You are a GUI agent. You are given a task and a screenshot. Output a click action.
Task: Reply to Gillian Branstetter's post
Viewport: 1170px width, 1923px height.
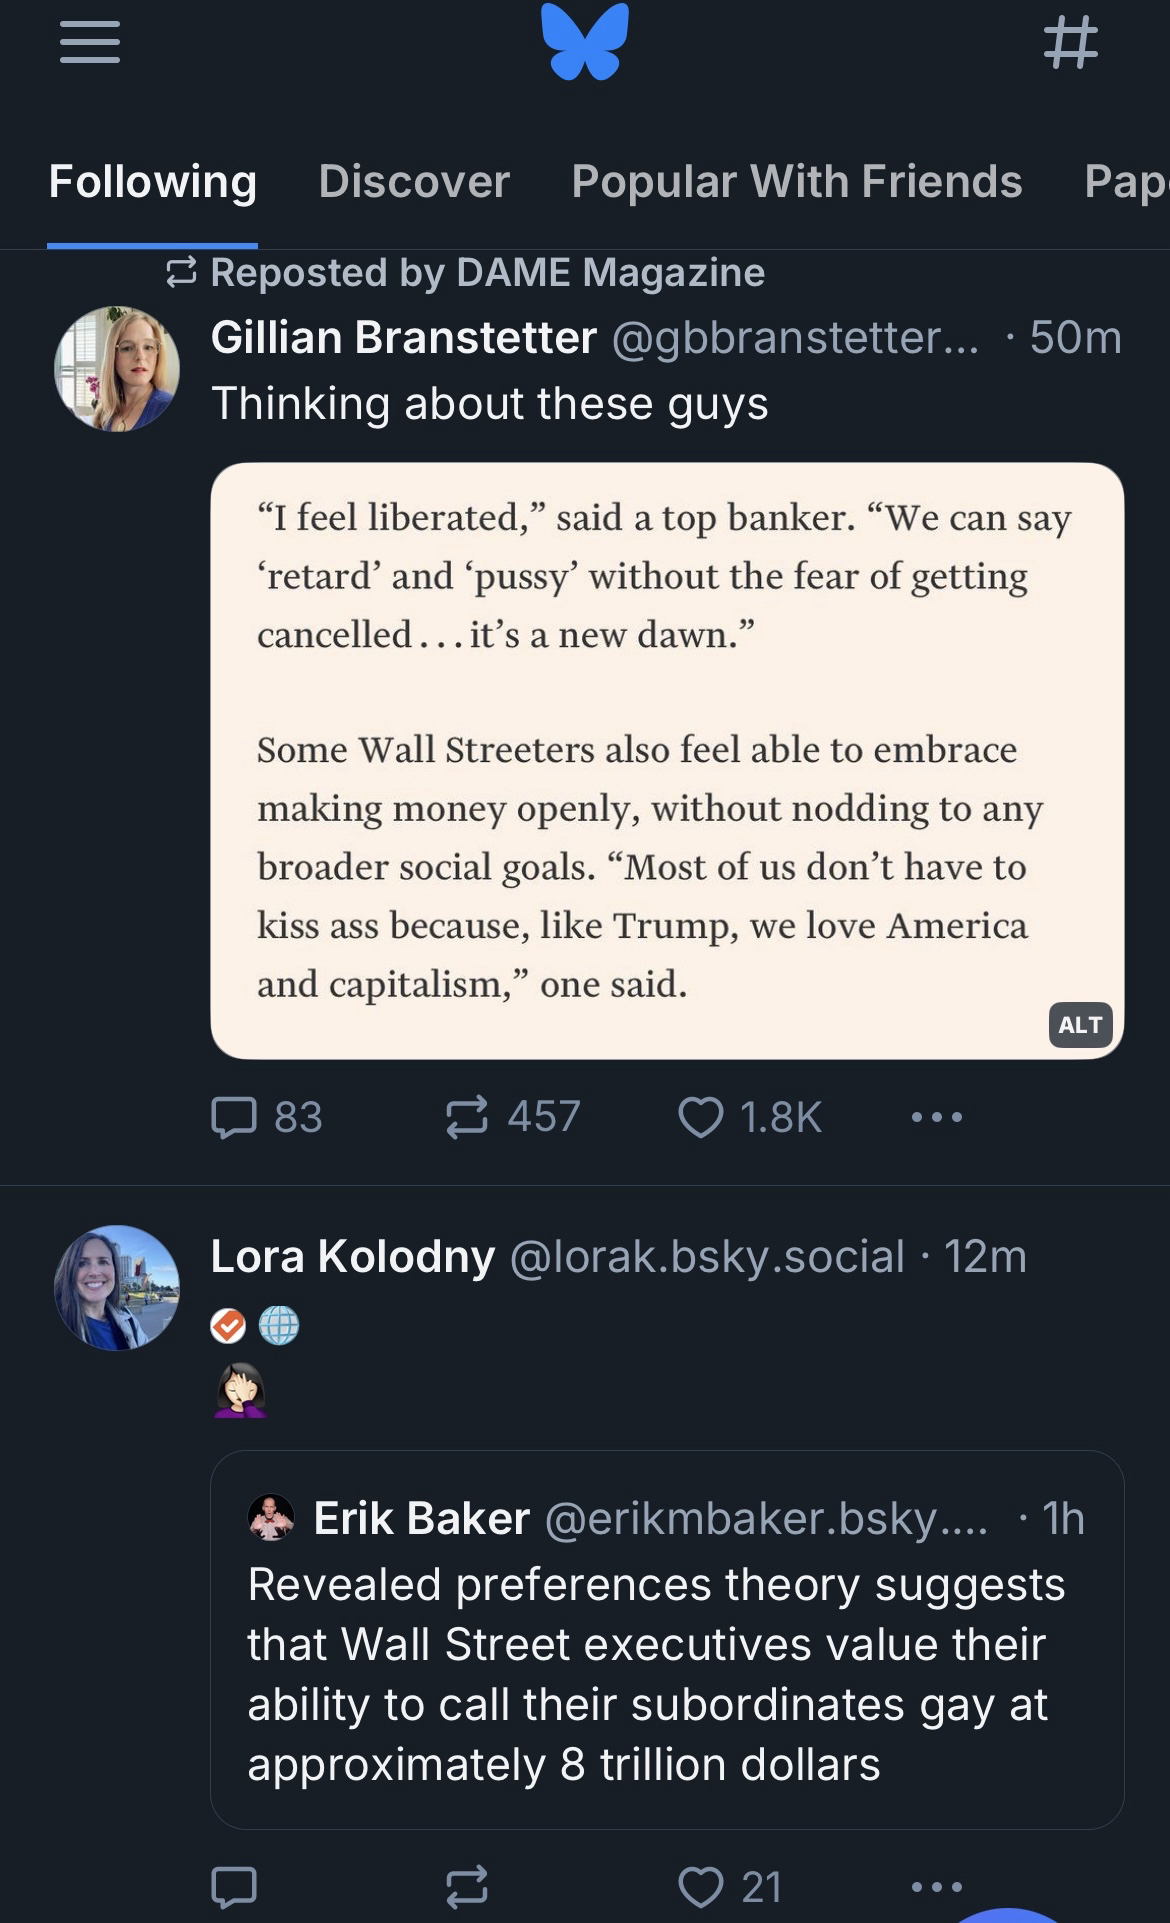pyautogui.click(x=235, y=1117)
